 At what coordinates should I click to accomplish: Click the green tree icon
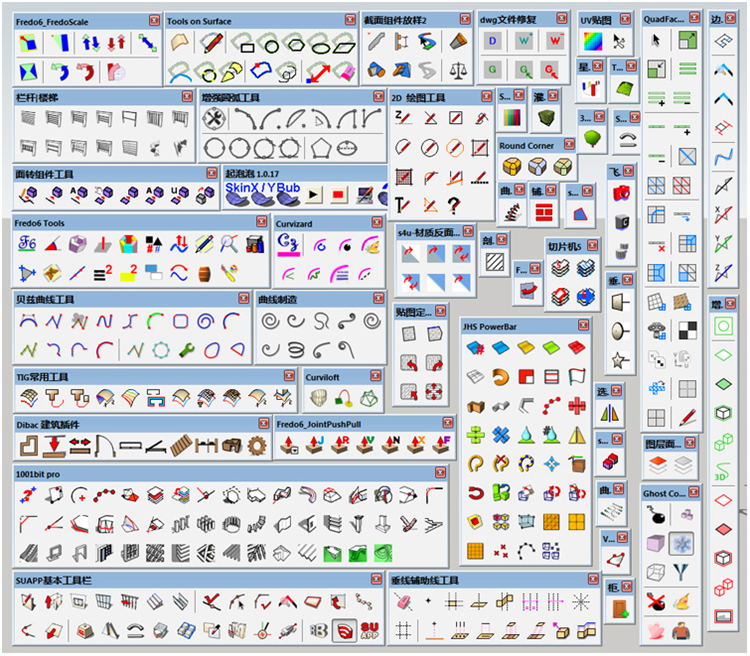[x=592, y=138]
